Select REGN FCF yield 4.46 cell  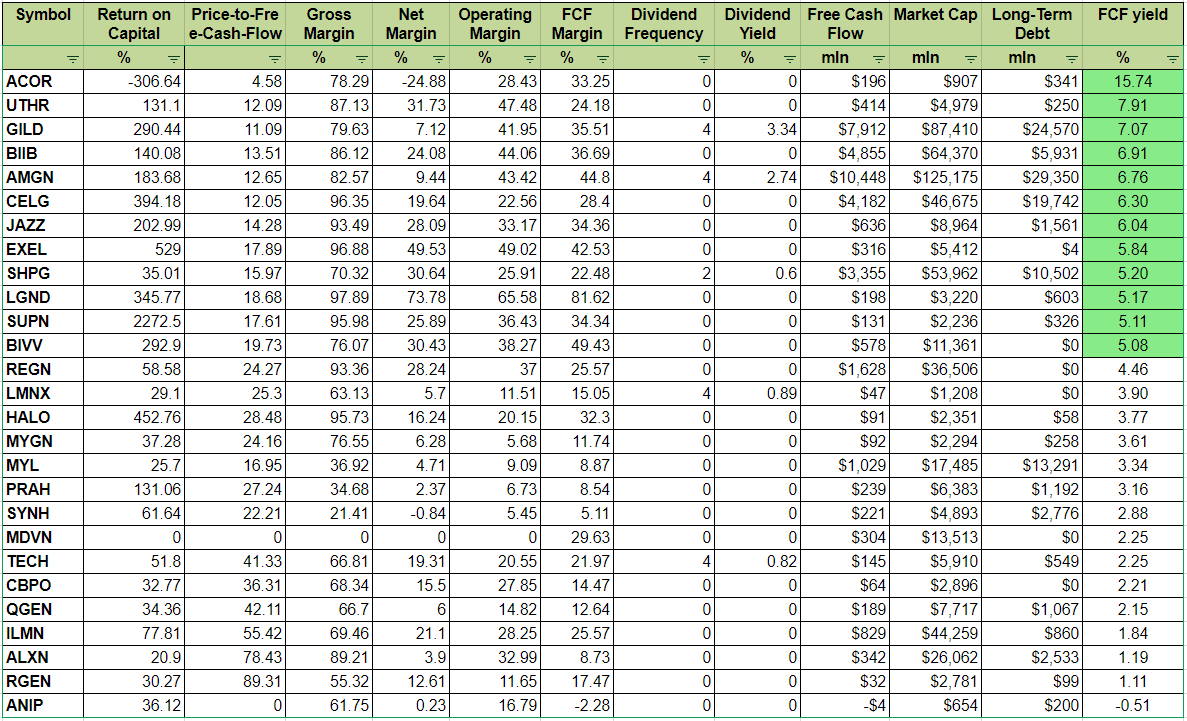click(x=1132, y=370)
